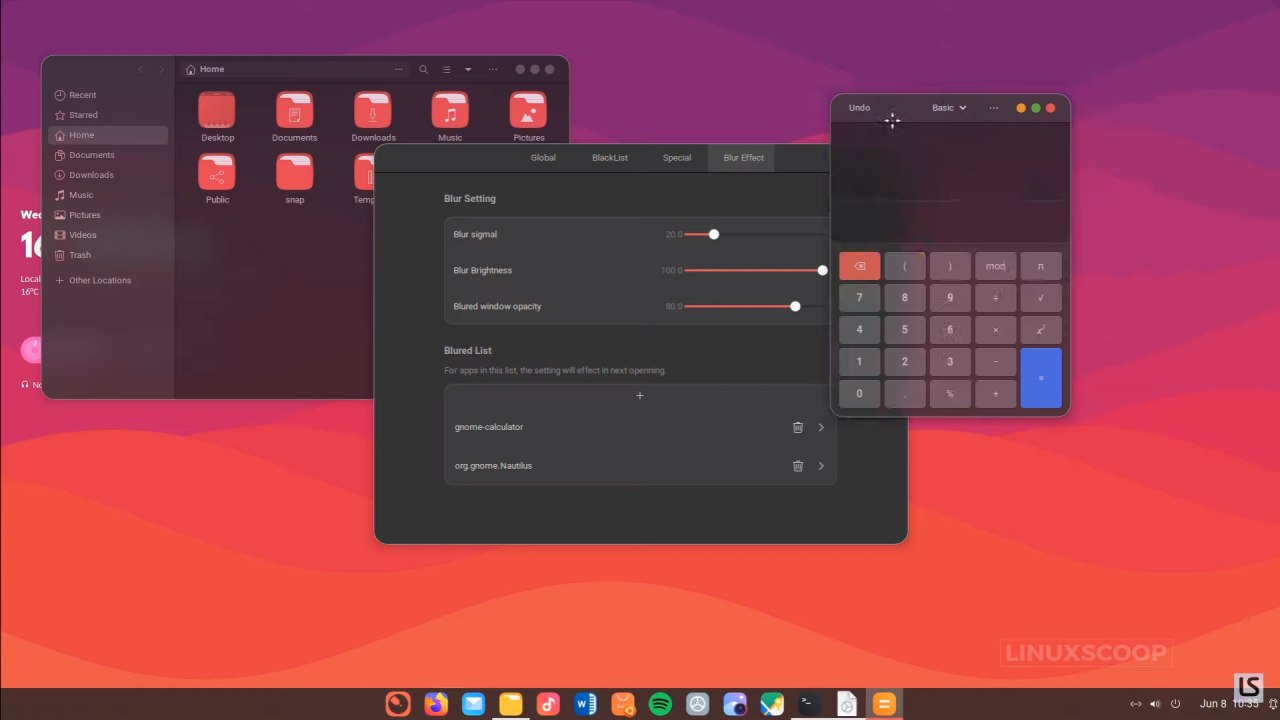Click the percent button in Calculator
The height and width of the screenshot is (720, 1280).
coord(950,394)
